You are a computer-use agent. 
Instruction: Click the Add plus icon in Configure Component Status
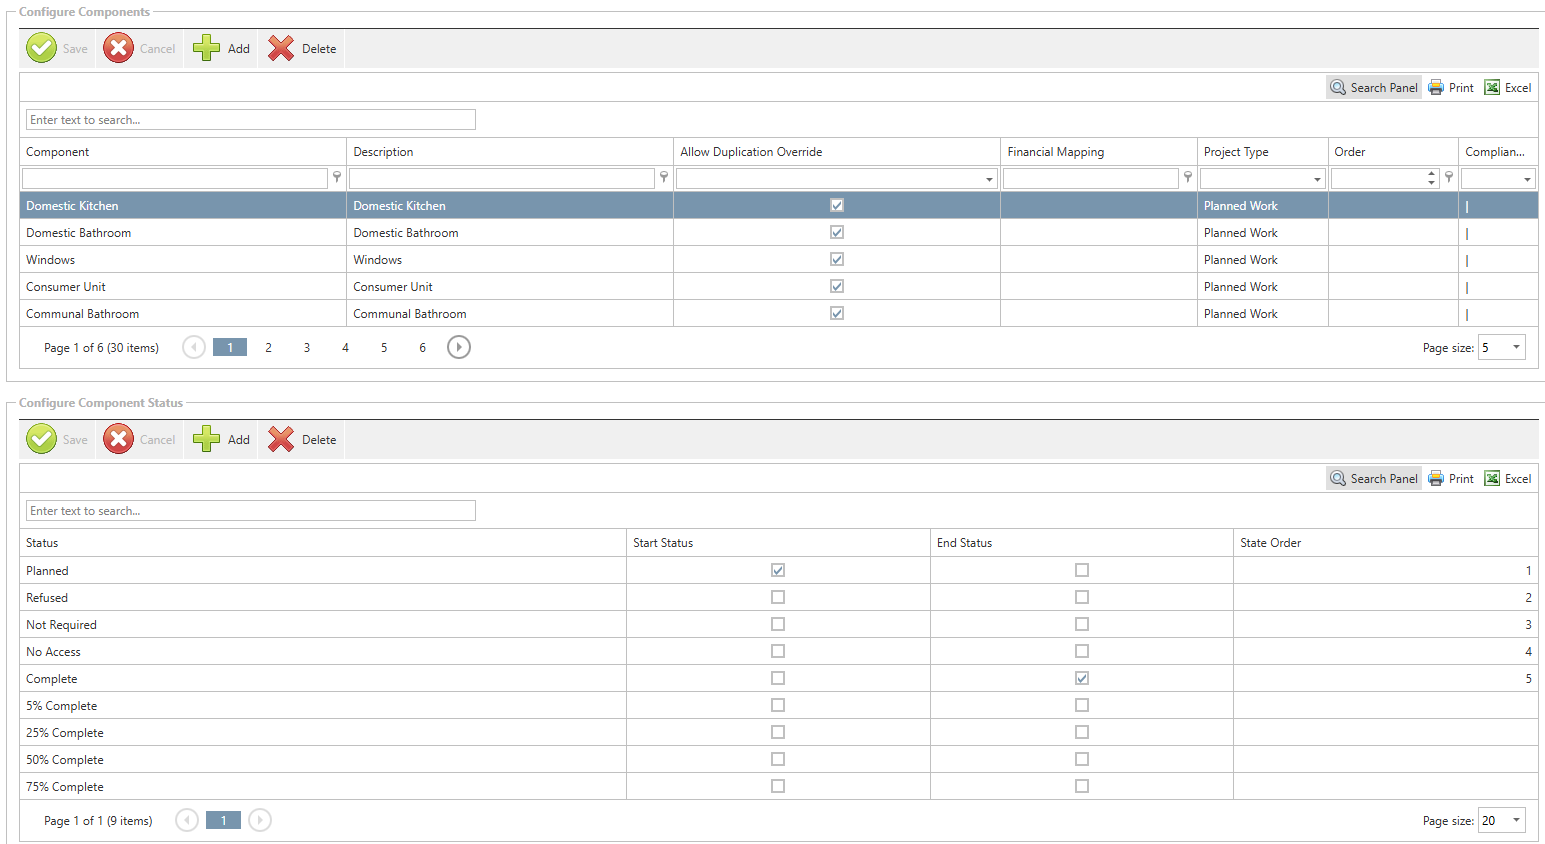point(207,439)
